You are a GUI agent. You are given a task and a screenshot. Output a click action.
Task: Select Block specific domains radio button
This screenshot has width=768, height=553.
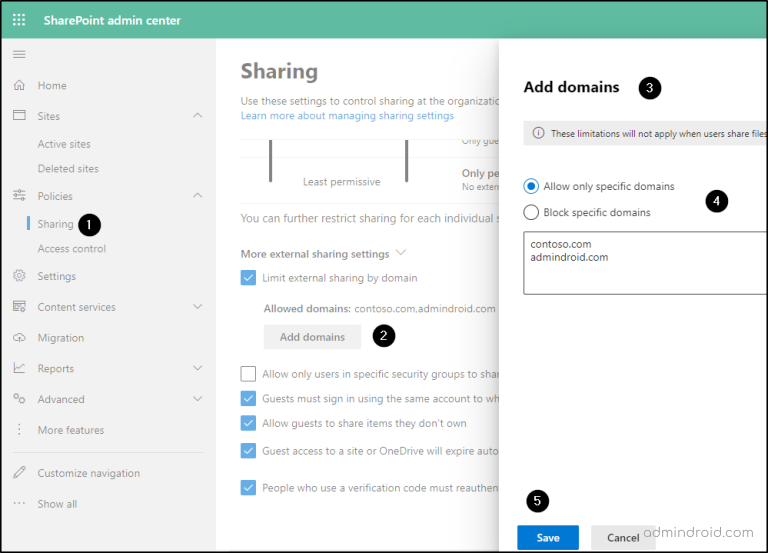click(x=531, y=212)
